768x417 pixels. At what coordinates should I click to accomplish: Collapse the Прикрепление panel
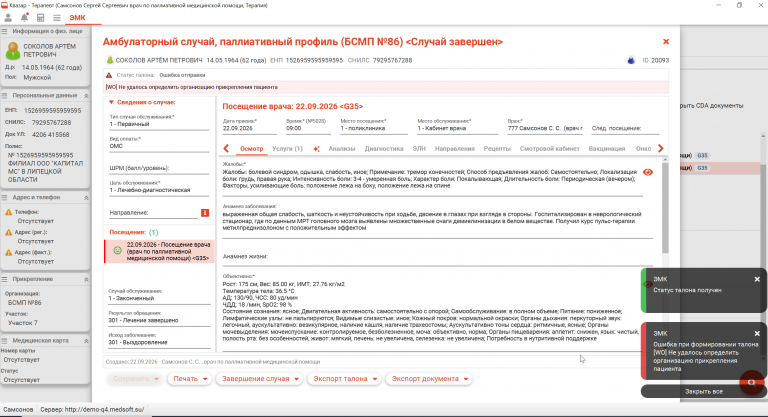coord(86,279)
